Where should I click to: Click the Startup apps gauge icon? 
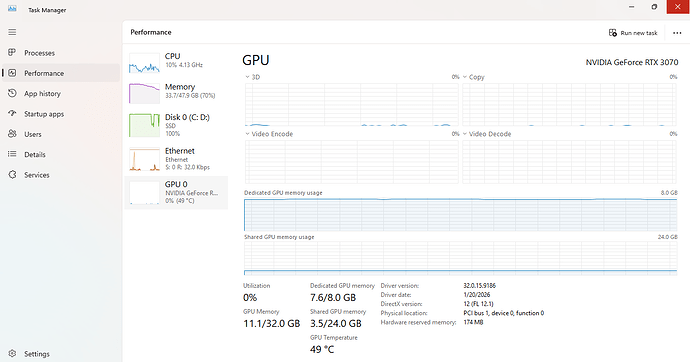[12, 113]
